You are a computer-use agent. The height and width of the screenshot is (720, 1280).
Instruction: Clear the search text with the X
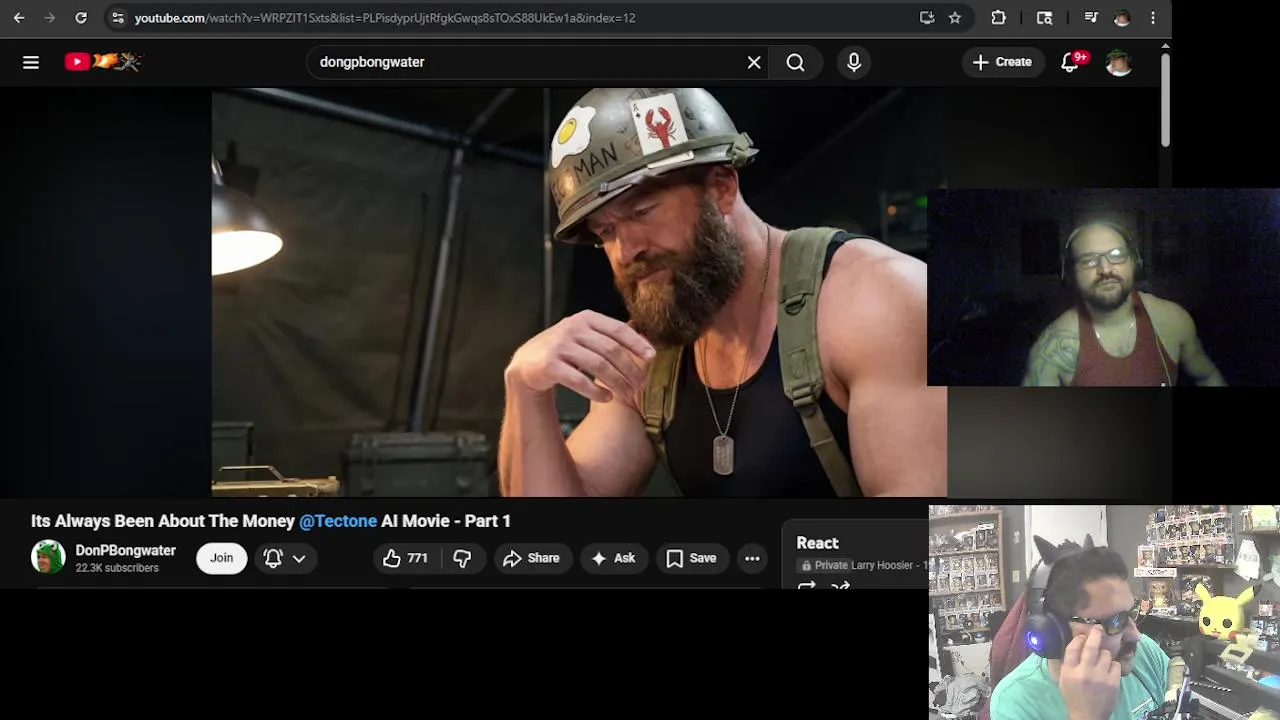click(x=754, y=62)
